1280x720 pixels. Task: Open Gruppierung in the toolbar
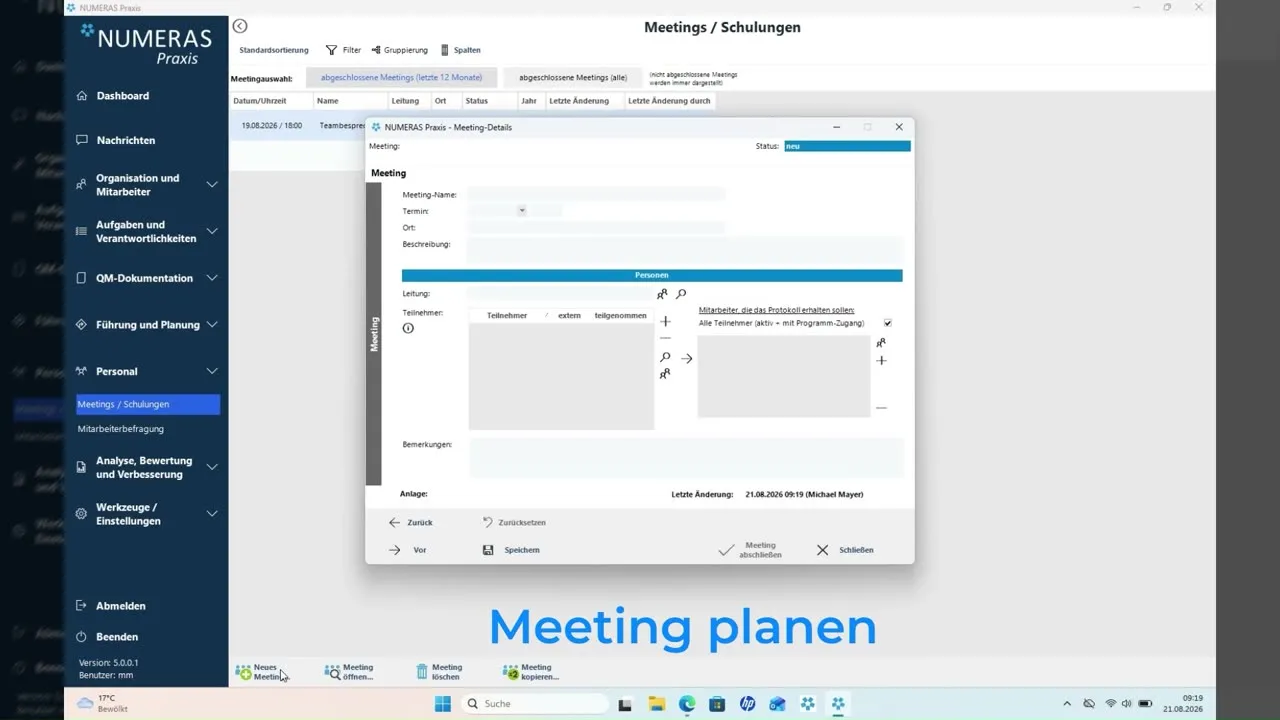click(x=399, y=50)
